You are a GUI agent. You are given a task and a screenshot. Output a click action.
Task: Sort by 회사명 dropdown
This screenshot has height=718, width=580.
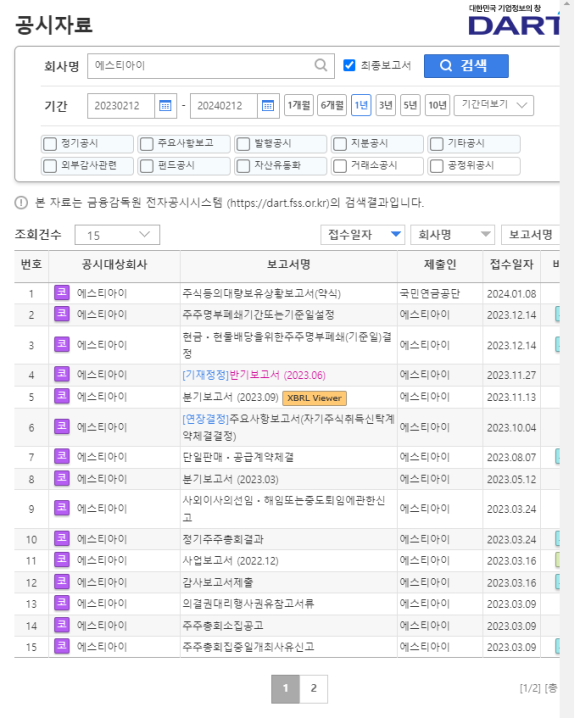[452, 234]
